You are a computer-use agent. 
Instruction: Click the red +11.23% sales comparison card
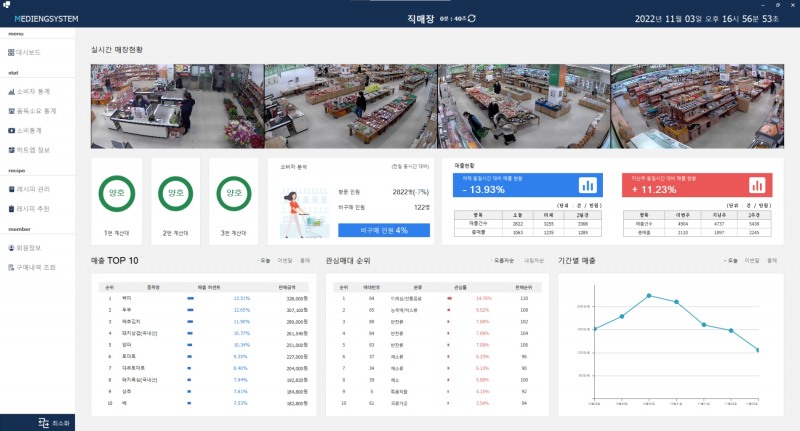[697, 185]
